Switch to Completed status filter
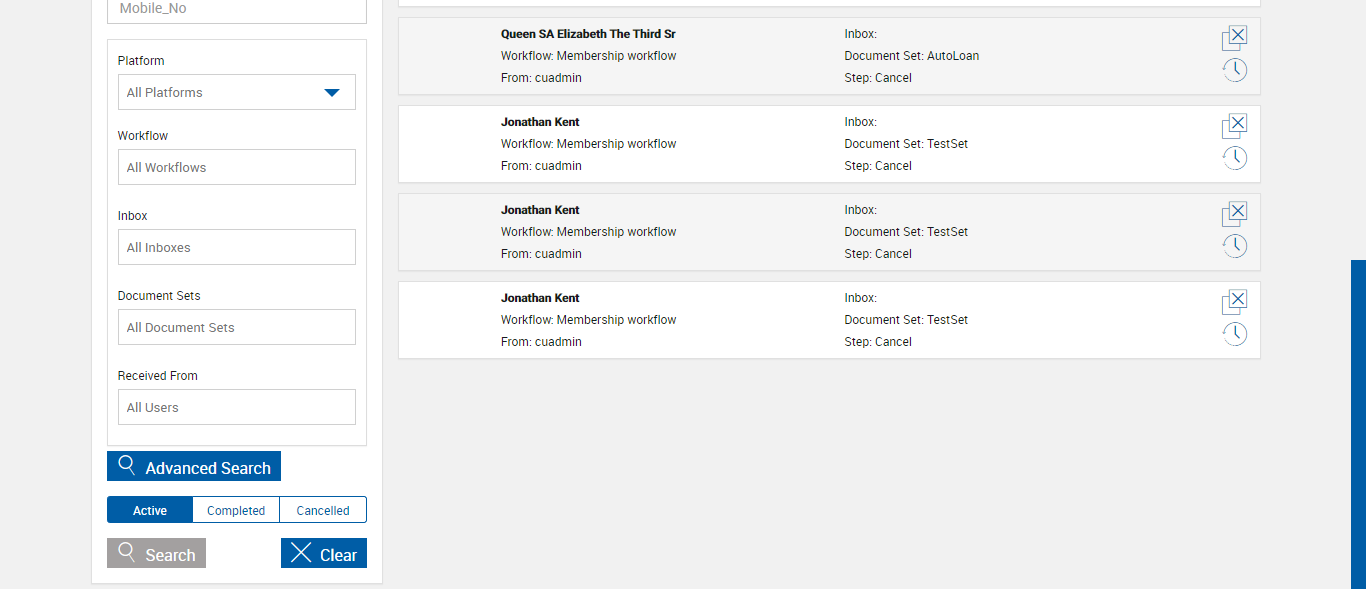 [x=236, y=510]
